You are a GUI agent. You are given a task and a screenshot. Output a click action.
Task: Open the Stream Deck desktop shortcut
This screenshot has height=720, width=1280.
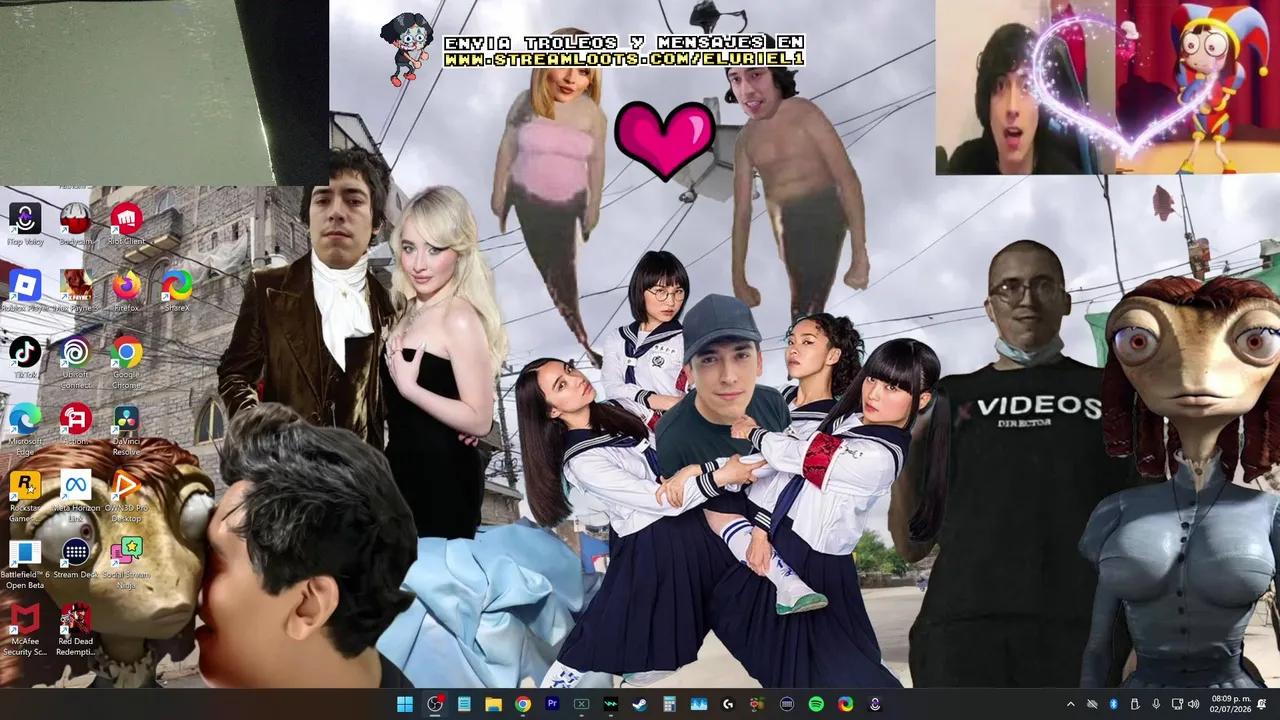(75, 558)
